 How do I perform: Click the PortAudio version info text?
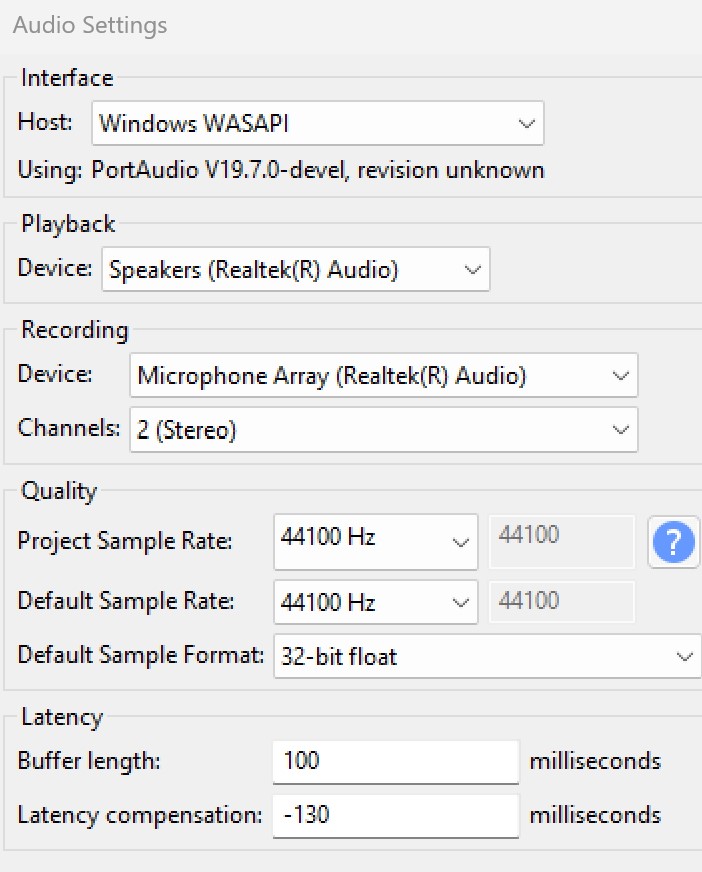coord(281,170)
